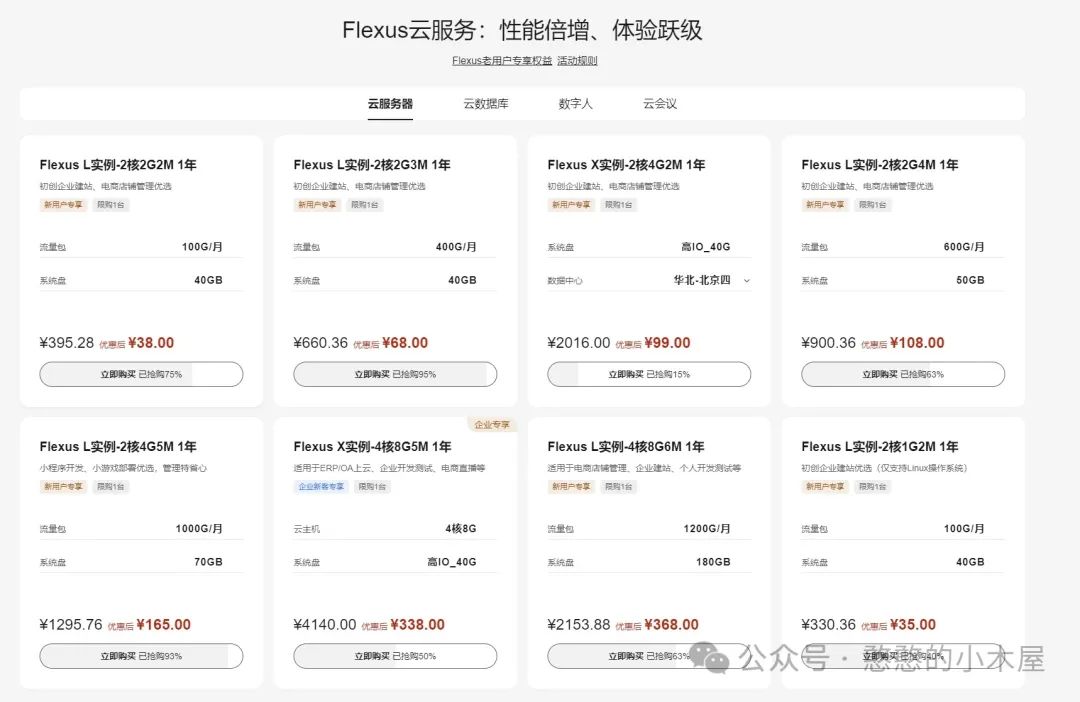
Task: Select the 数字人 tab
Action: click(575, 104)
